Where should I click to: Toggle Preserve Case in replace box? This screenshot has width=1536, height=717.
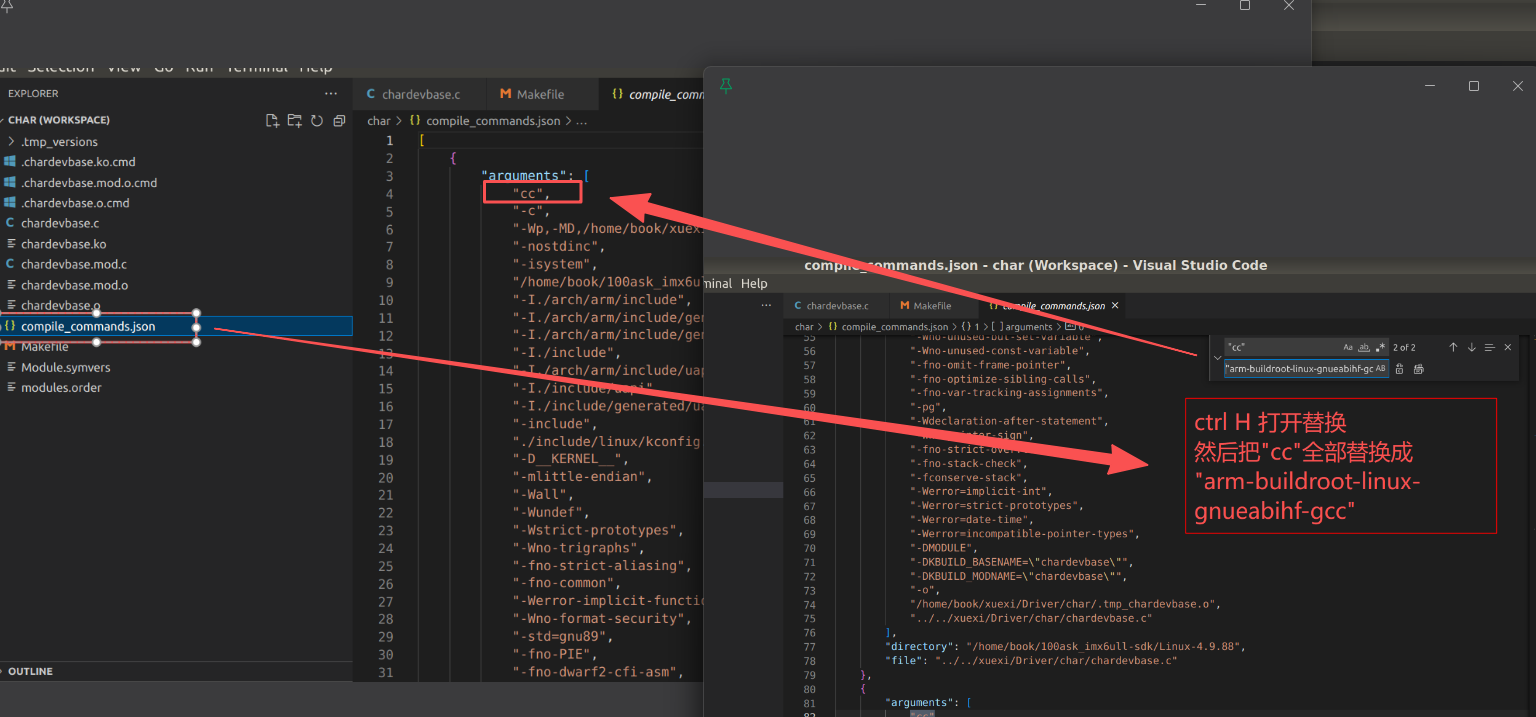[1381, 368]
